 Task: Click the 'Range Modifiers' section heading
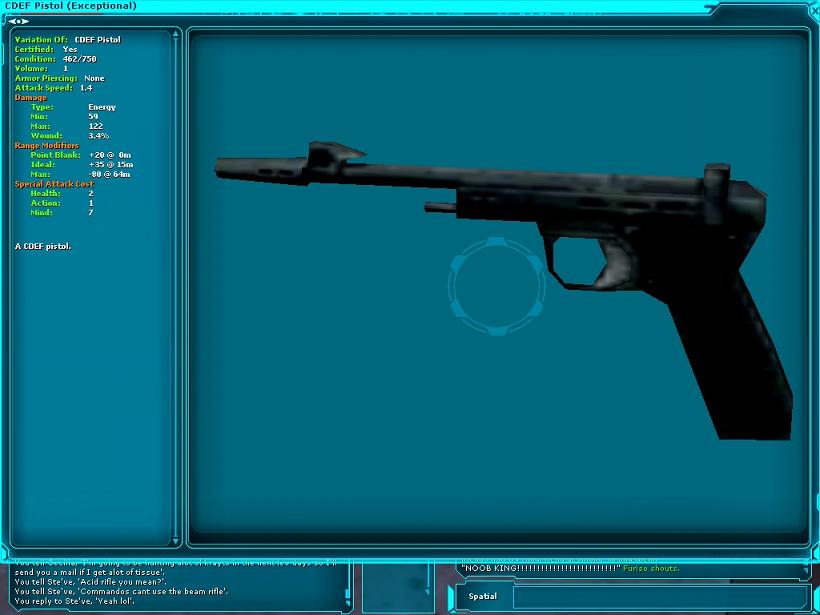click(x=47, y=145)
